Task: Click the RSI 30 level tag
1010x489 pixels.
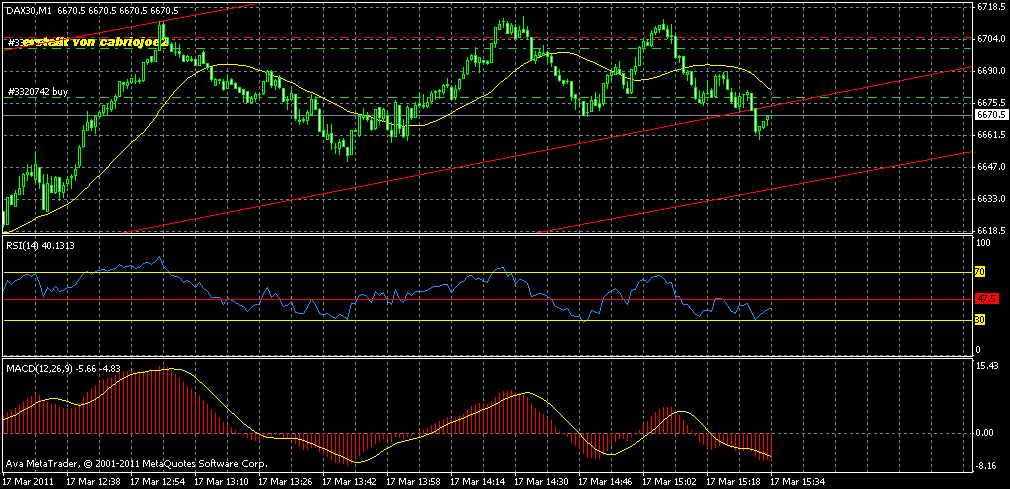Action: [x=979, y=320]
